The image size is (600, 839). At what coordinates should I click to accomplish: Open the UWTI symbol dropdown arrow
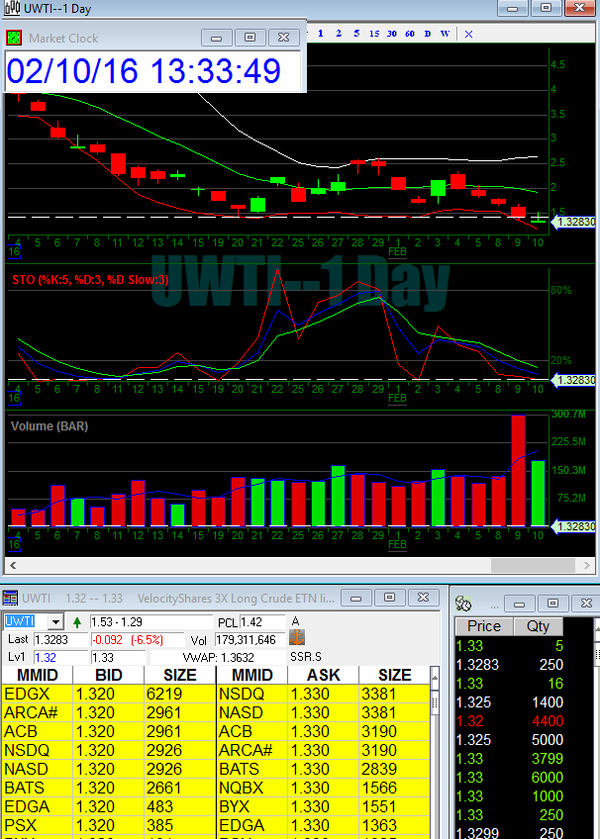55,622
